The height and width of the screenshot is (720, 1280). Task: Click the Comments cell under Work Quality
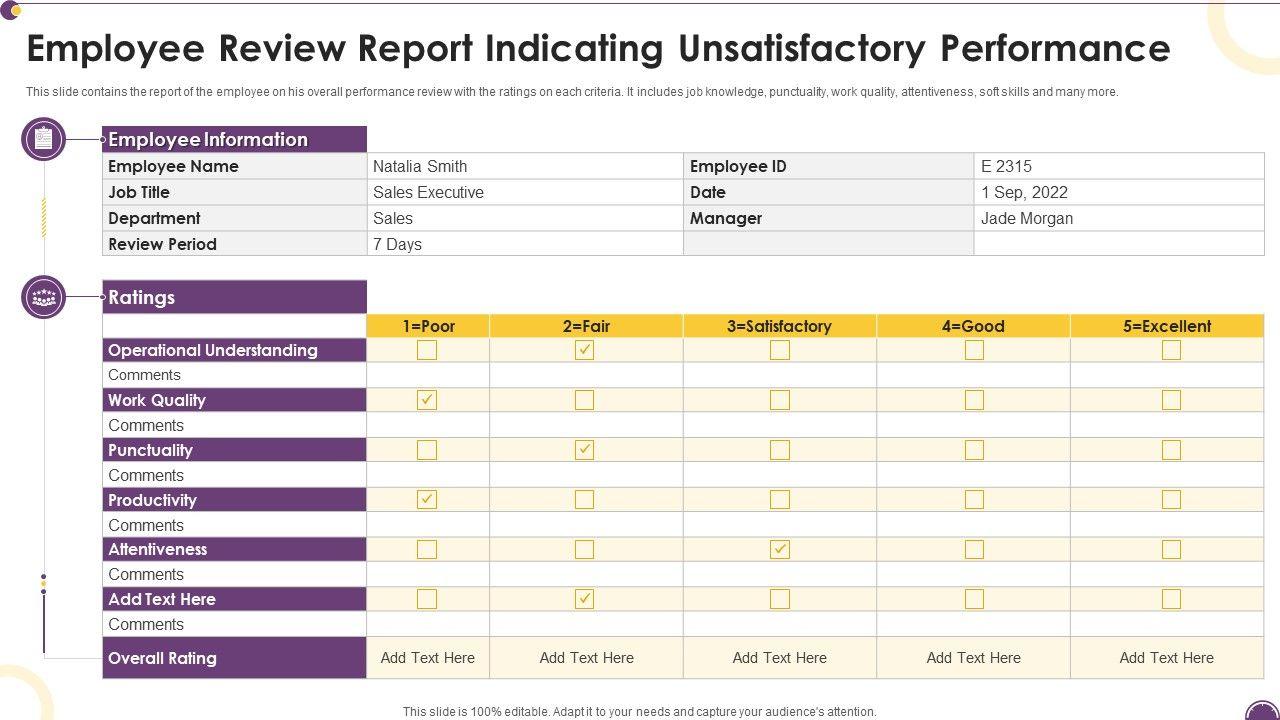[145, 425]
